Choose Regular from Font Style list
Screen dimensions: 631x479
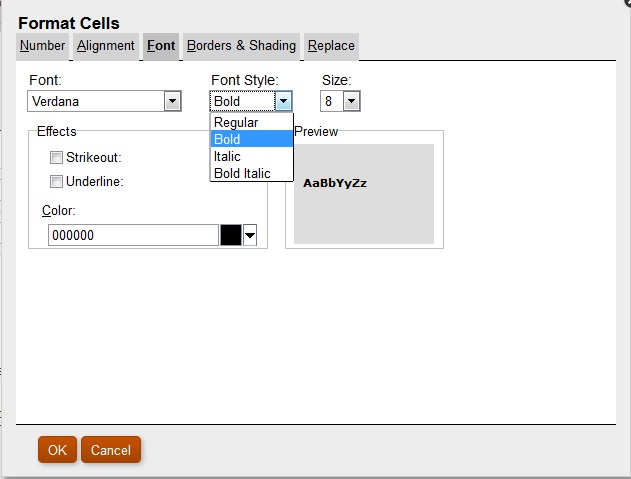pyautogui.click(x=236, y=122)
